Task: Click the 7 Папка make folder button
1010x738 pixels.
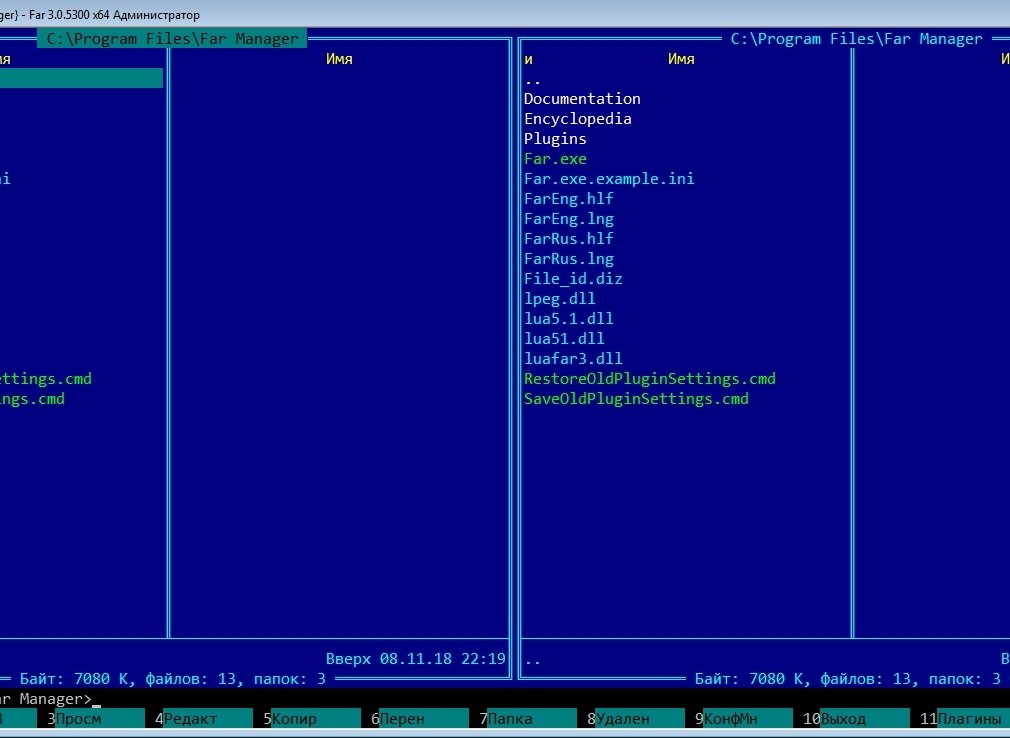Action: tap(528, 718)
